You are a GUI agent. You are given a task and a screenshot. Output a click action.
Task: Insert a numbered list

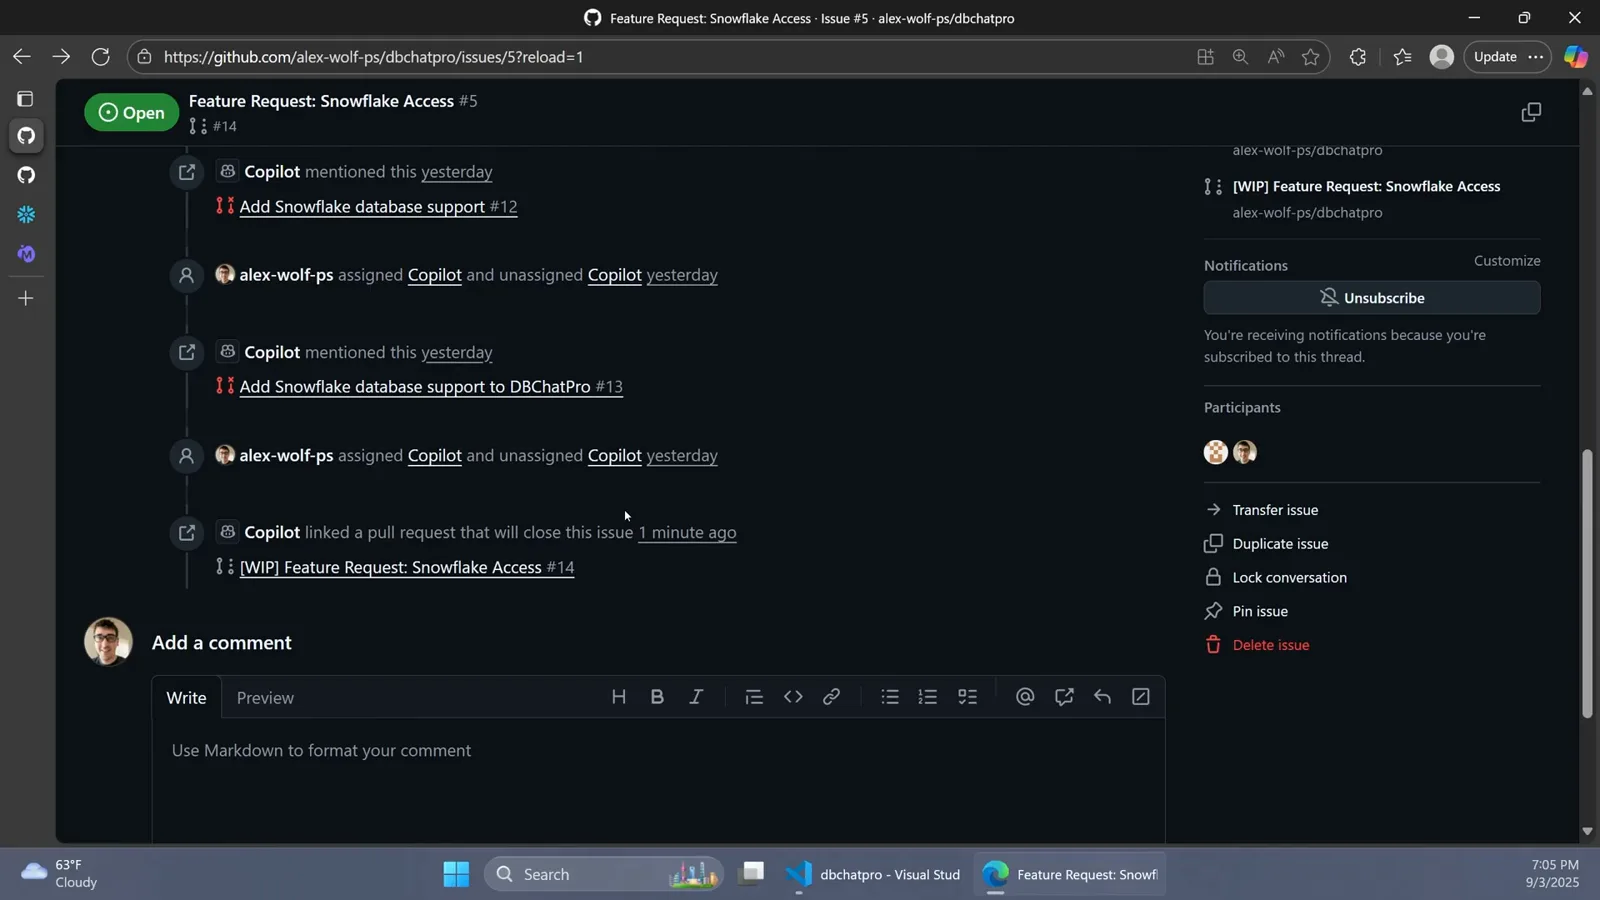pyautogui.click(x=928, y=697)
